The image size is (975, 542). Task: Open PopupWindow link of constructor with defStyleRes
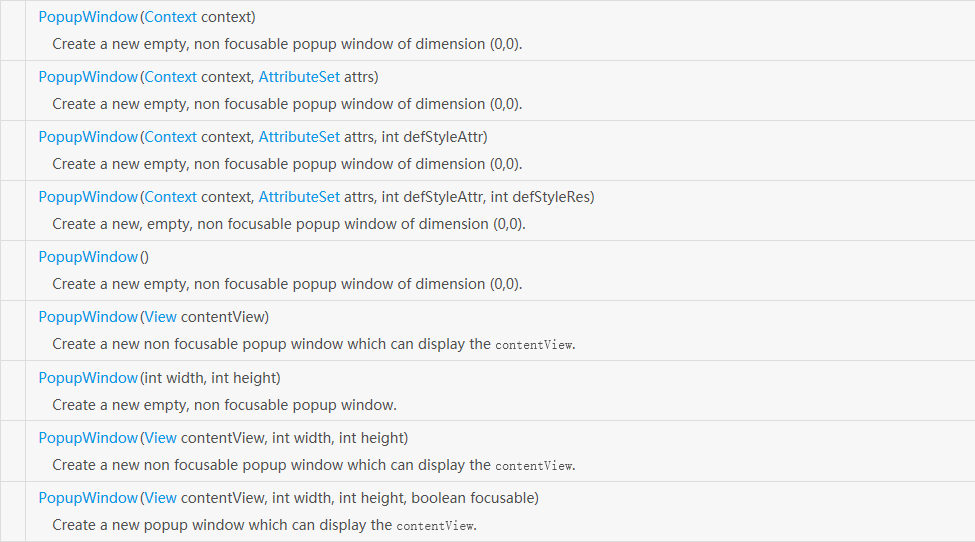click(x=88, y=197)
